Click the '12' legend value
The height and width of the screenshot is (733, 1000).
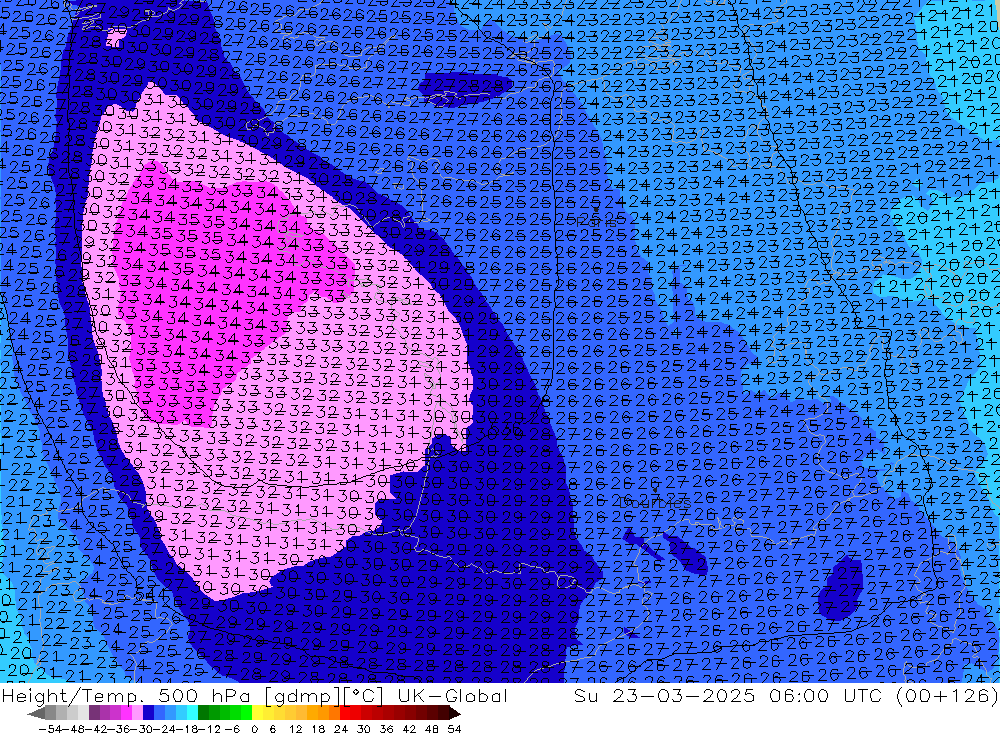point(296,729)
